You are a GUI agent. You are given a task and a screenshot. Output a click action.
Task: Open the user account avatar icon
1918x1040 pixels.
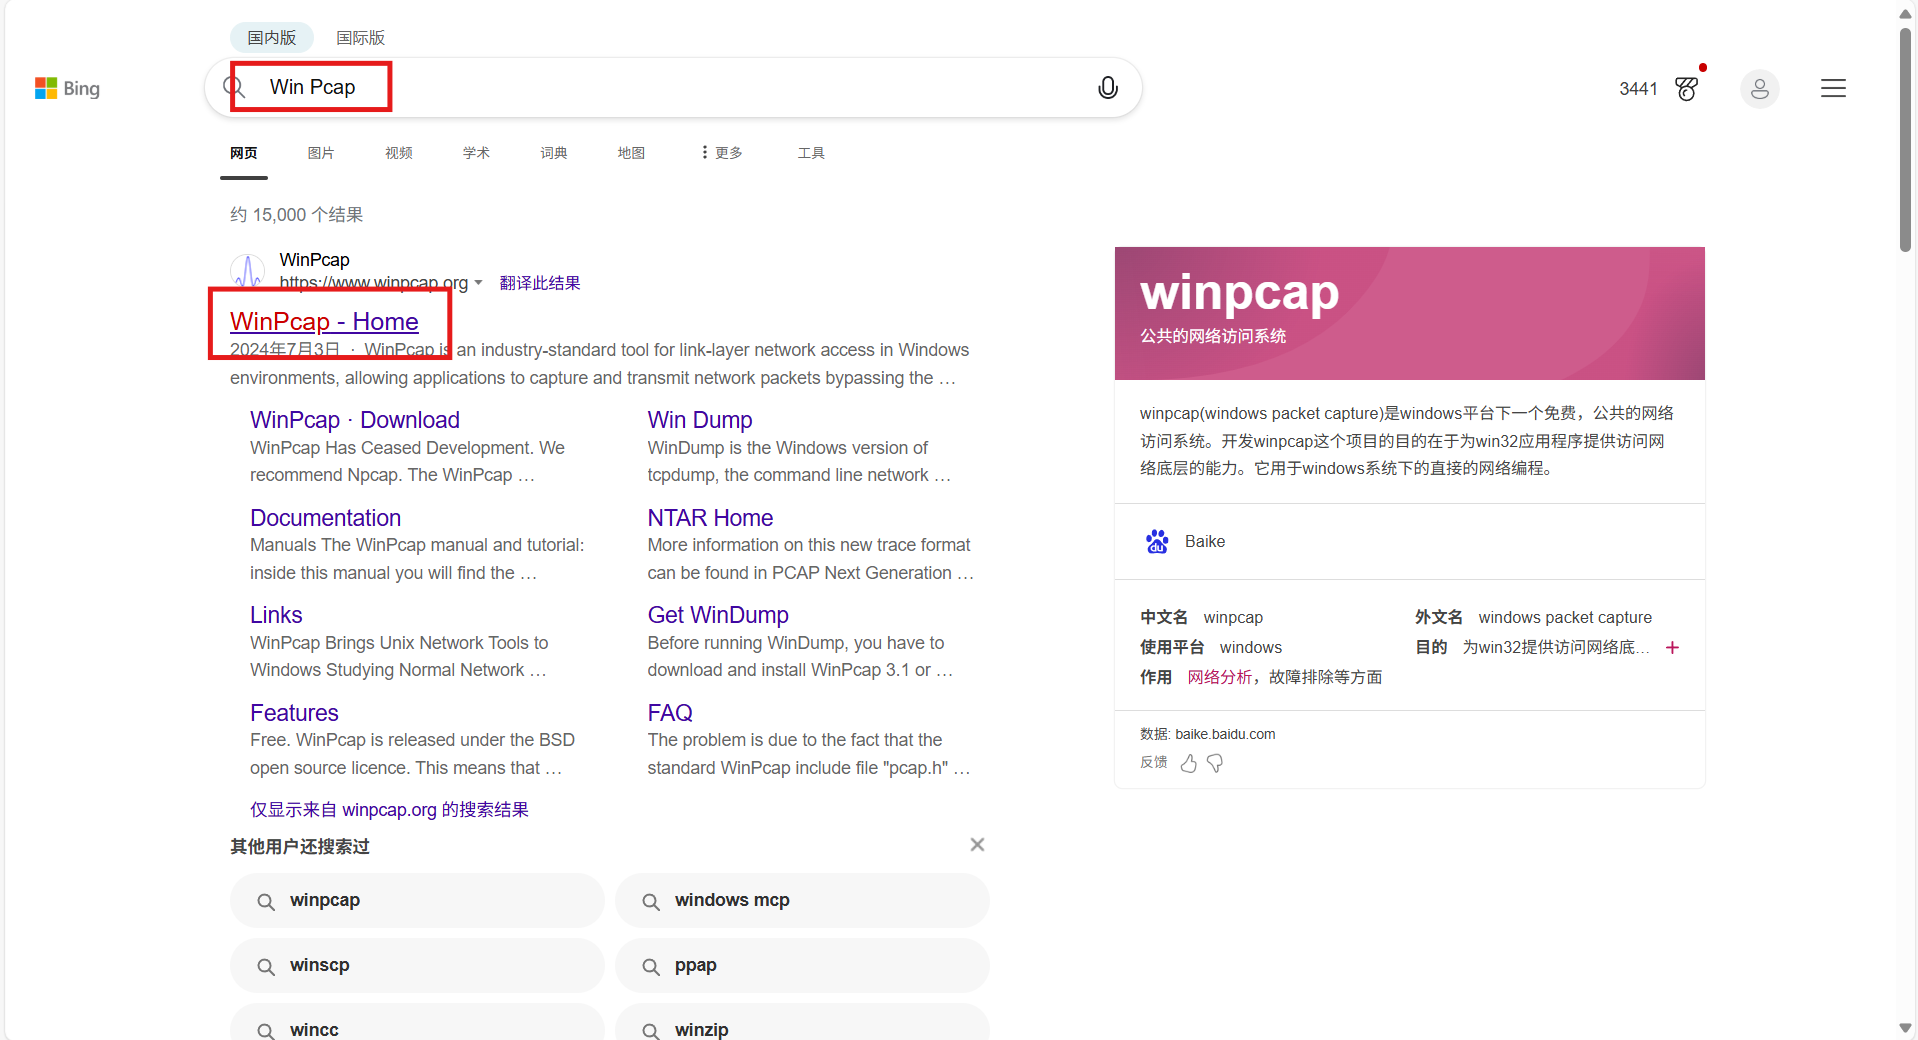[x=1759, y=89]
